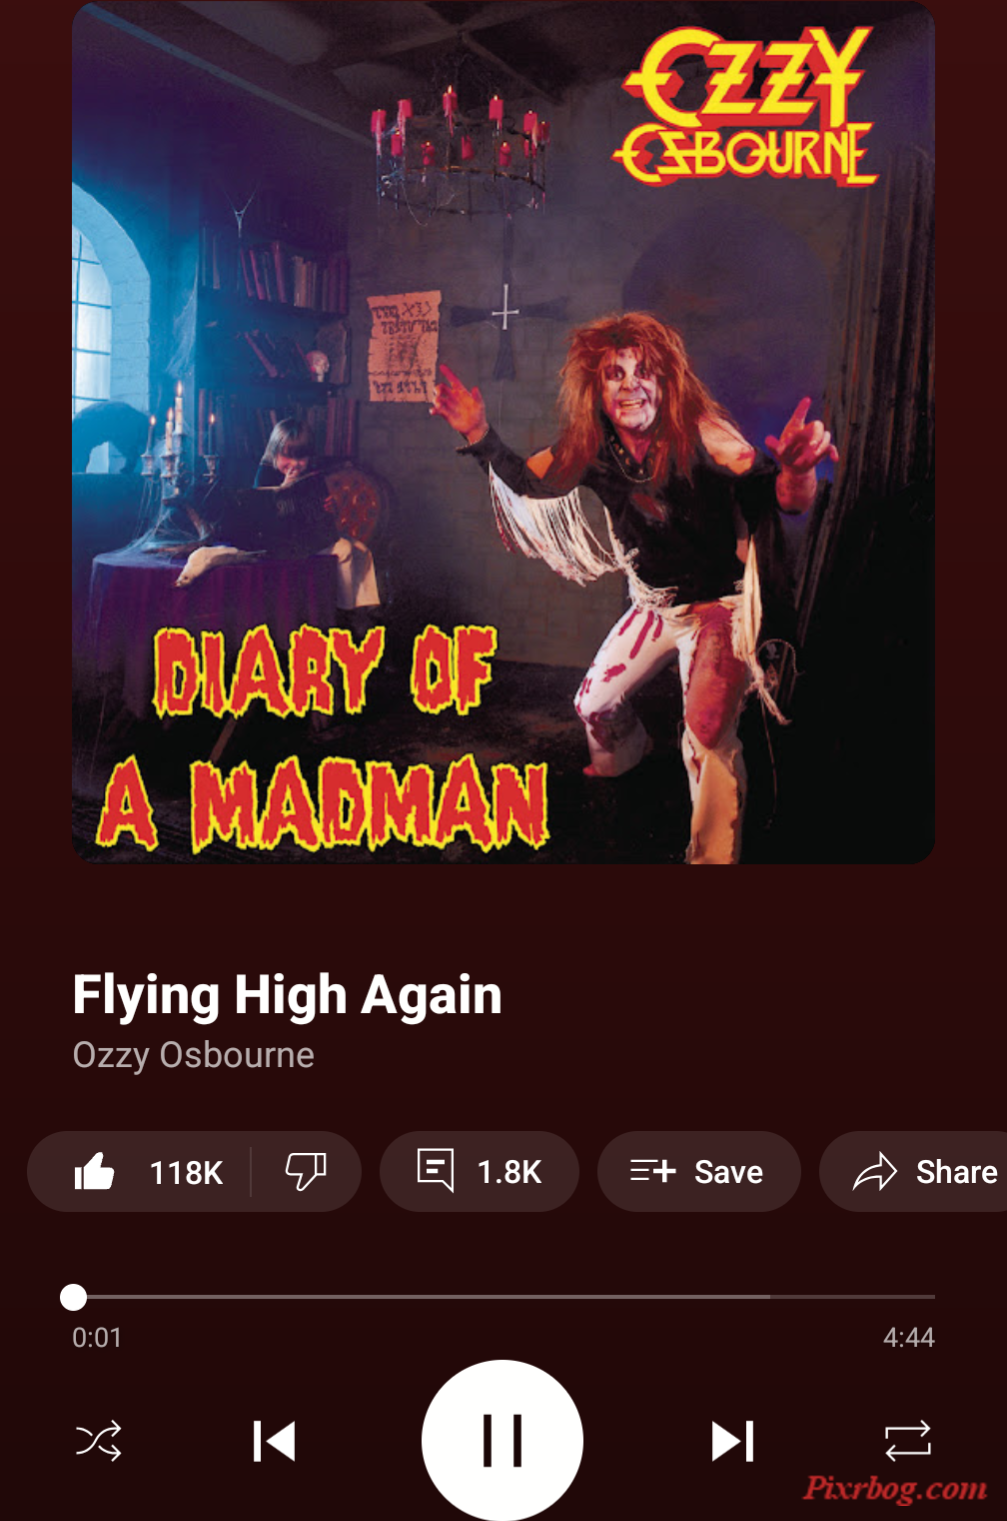This screenshot has height=1521, width=1007.
Task: Share Flying High Again
Action: coord(914,1171)
